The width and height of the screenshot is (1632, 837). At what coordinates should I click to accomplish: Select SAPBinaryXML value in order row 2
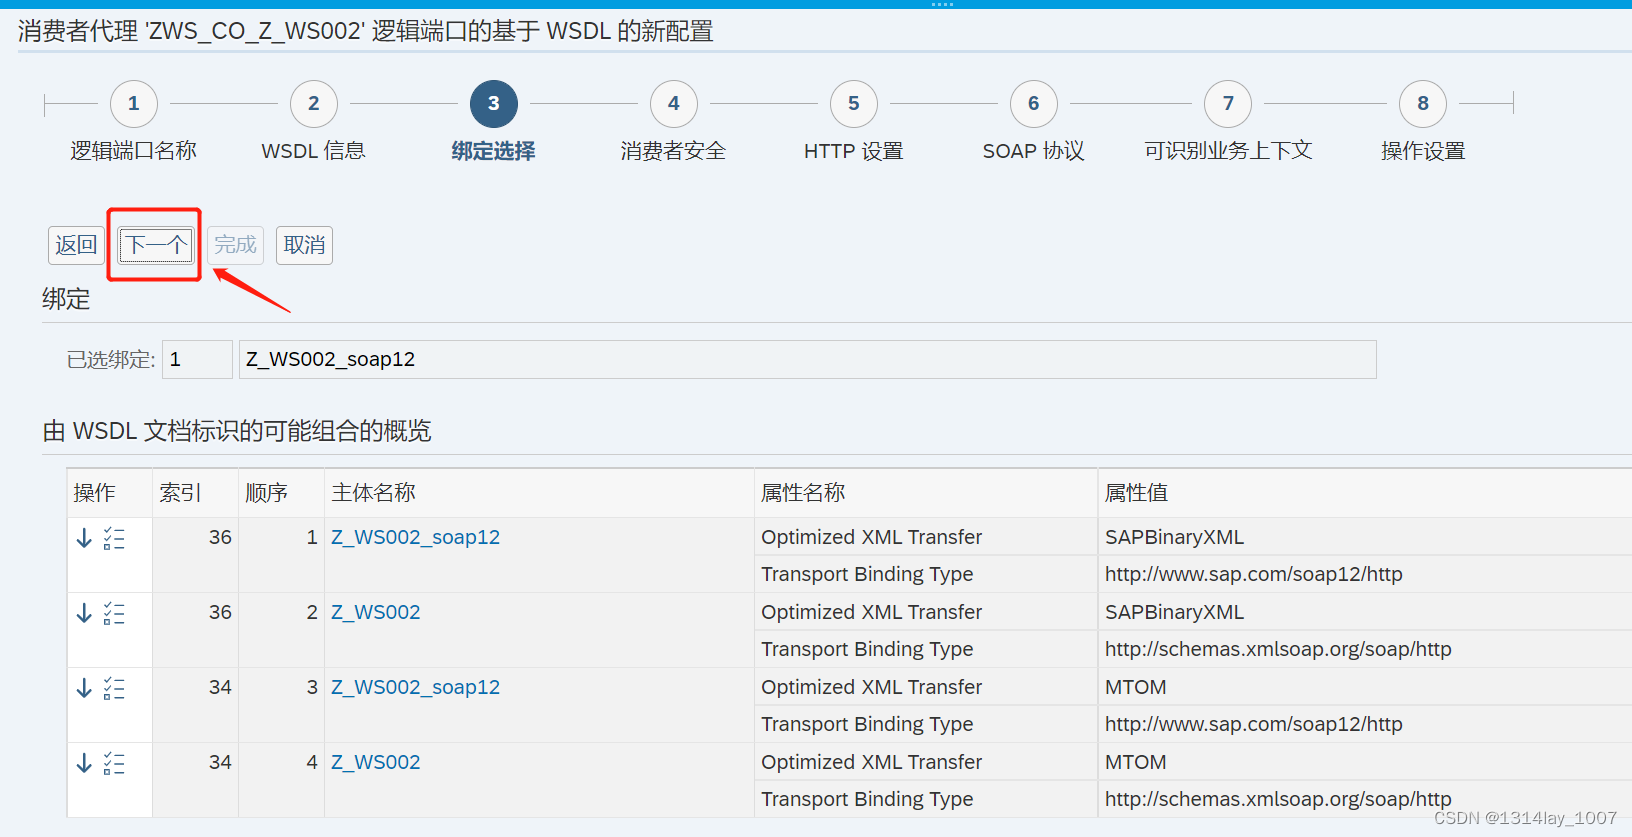(1174, 612)
